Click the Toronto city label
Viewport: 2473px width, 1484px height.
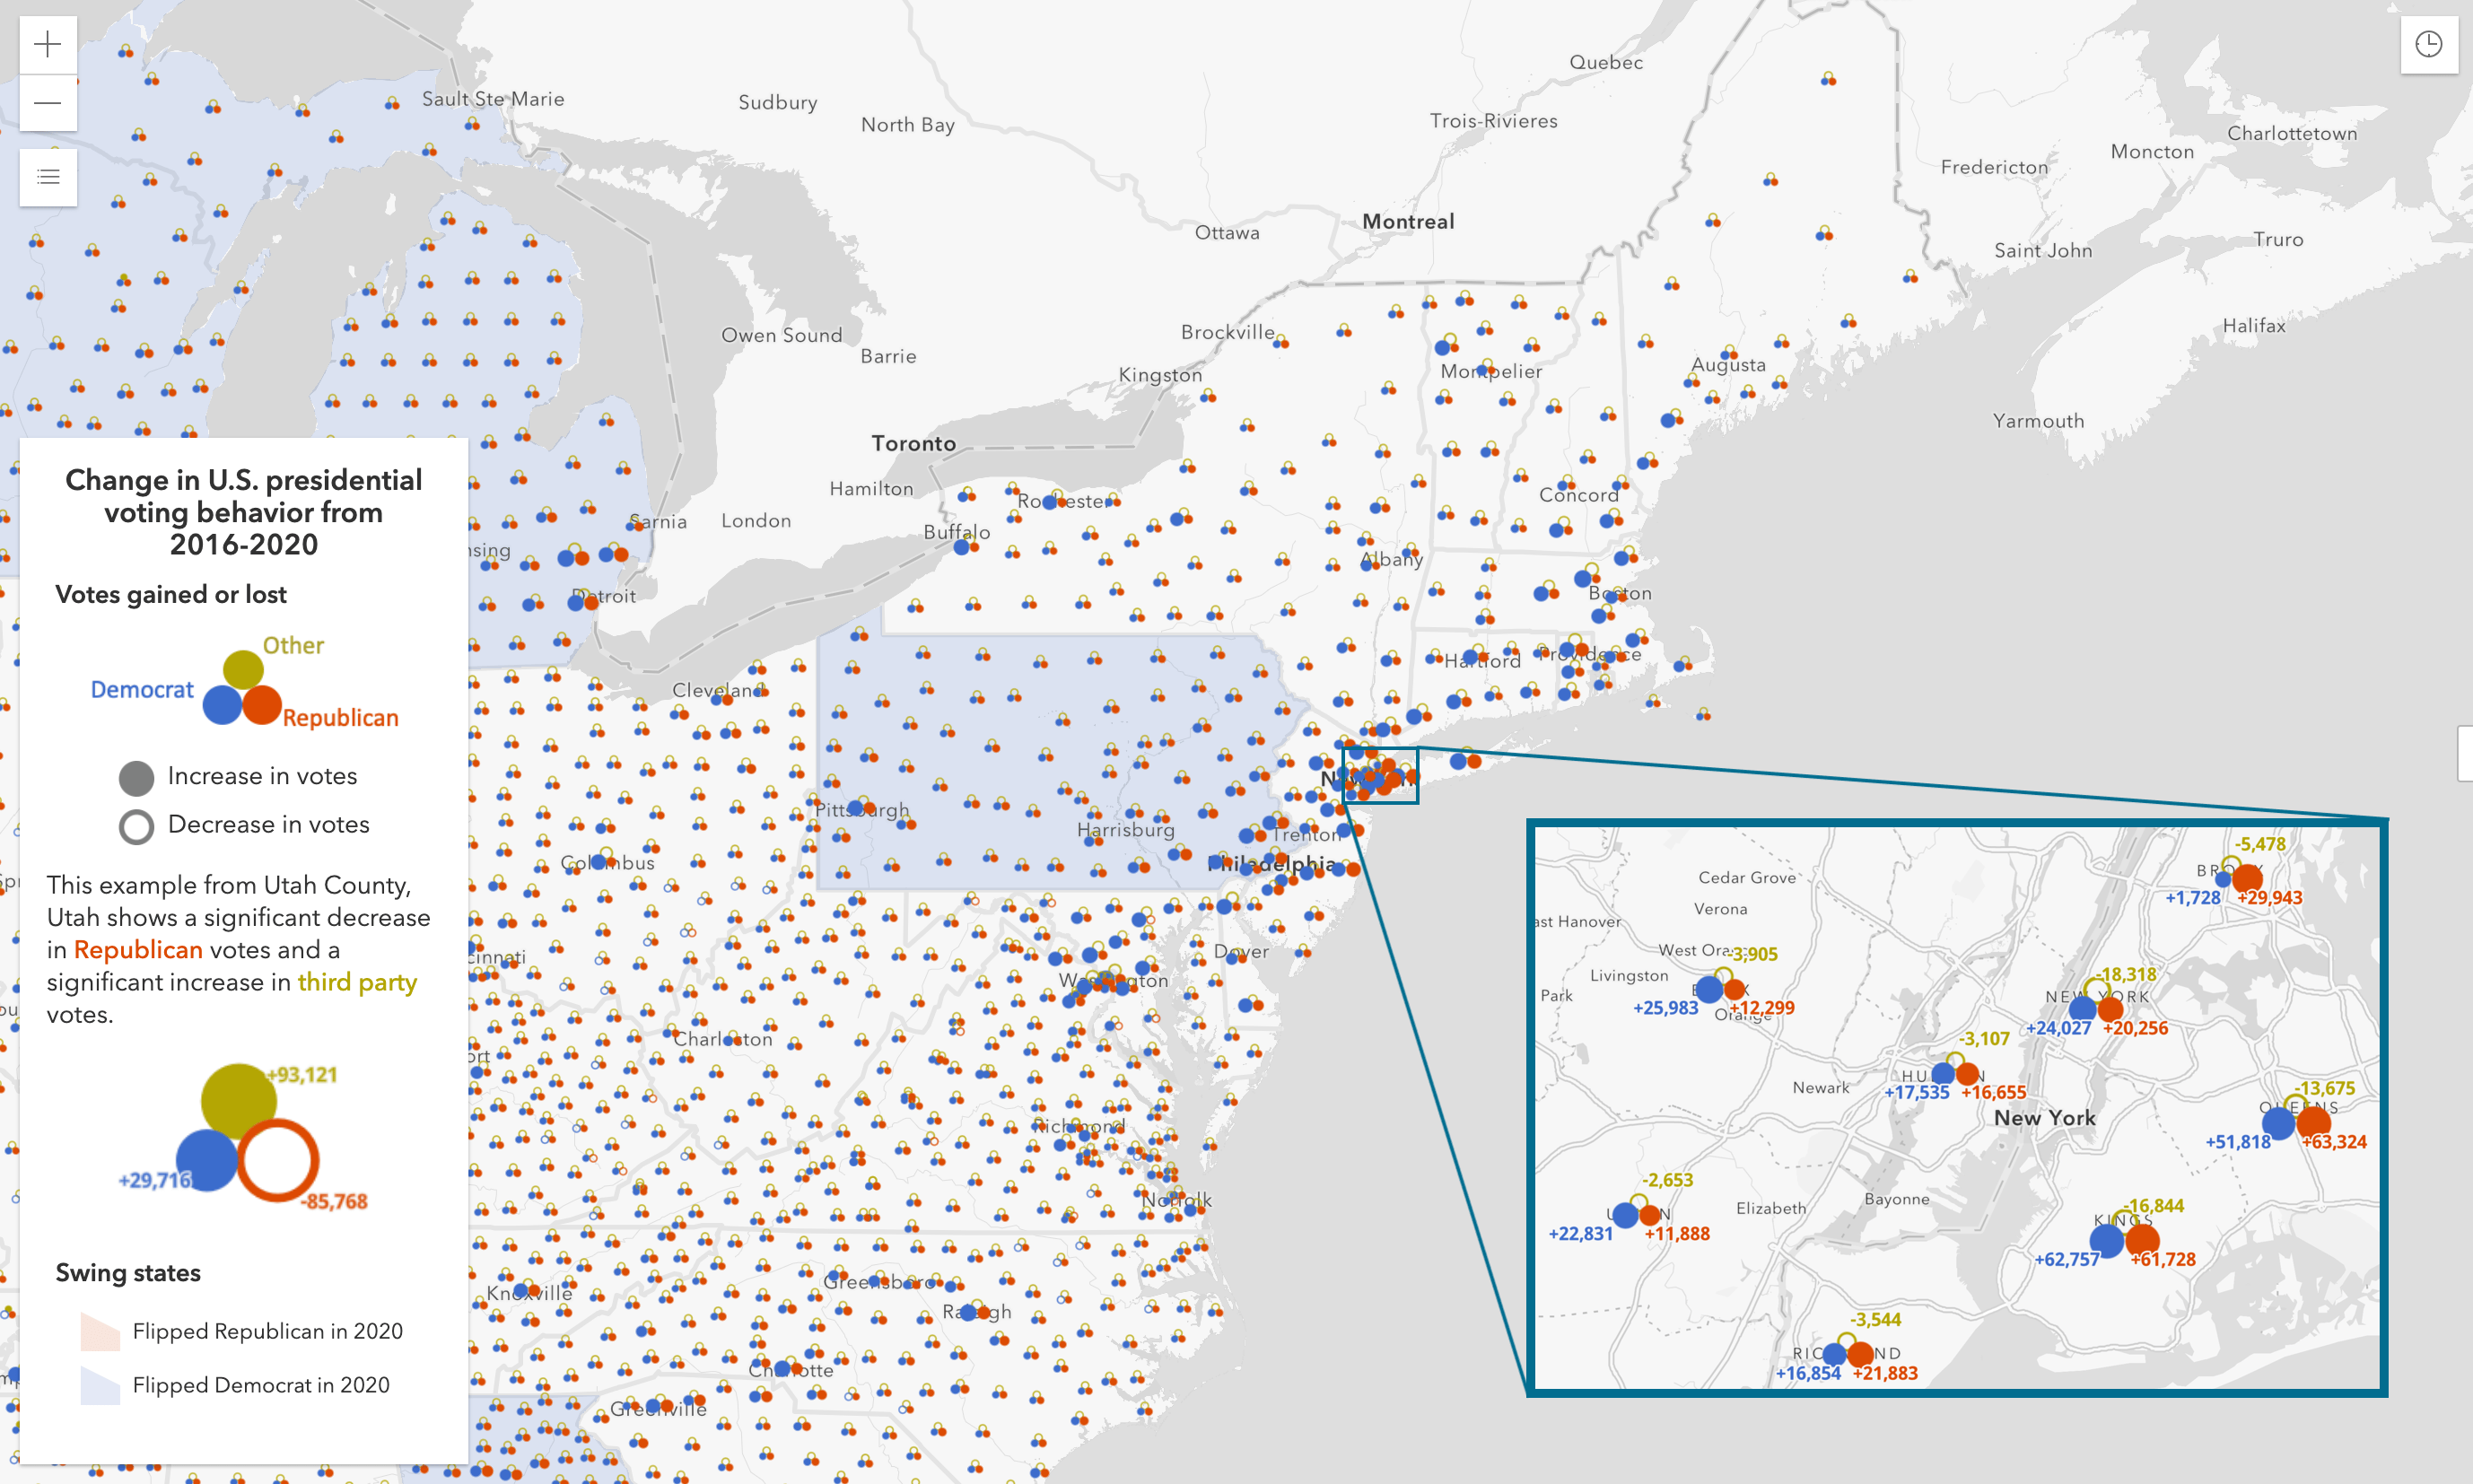coord(914,443)
